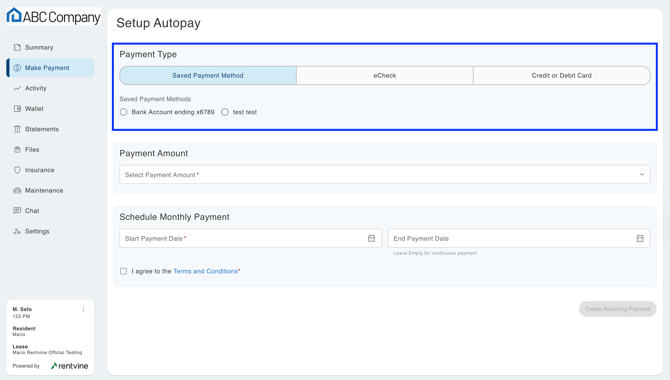This screenshot has height=380, width=670.
Task: Click the Statements building icon
Action: (x=17, y=129)
